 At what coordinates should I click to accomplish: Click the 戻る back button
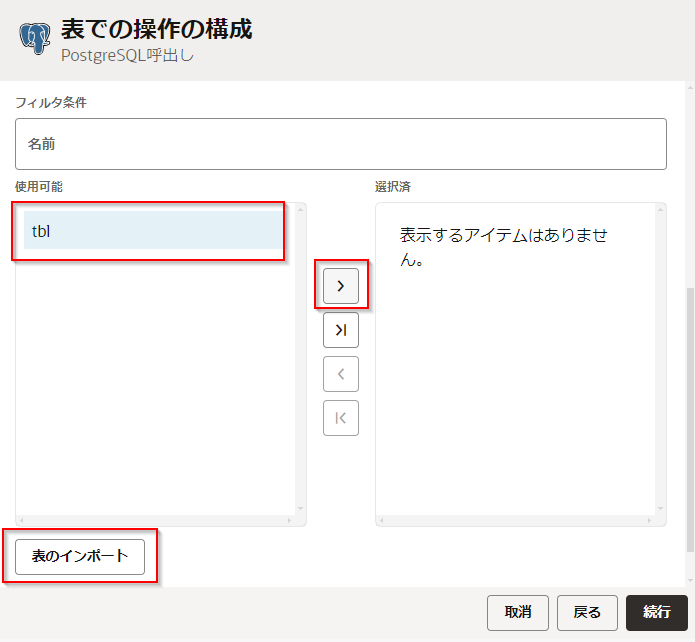587,612
